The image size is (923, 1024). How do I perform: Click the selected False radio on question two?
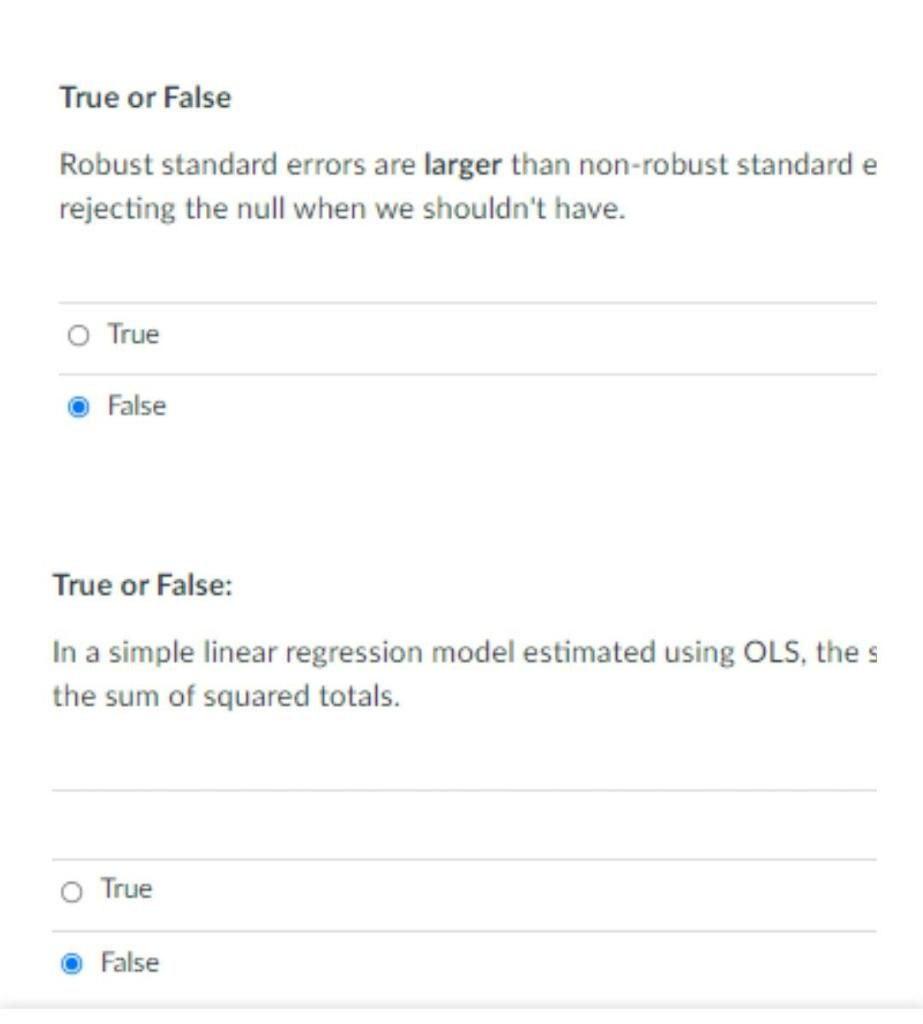point(72,963)
